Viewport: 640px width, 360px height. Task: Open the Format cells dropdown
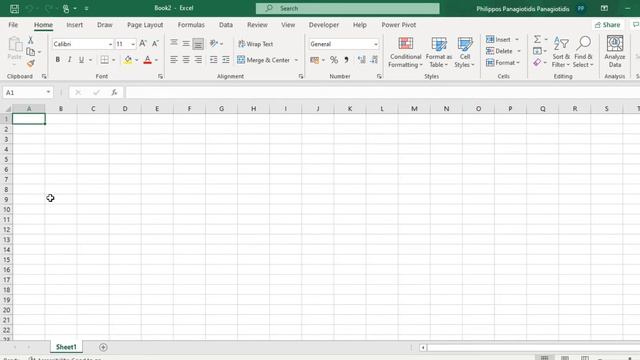503,63
